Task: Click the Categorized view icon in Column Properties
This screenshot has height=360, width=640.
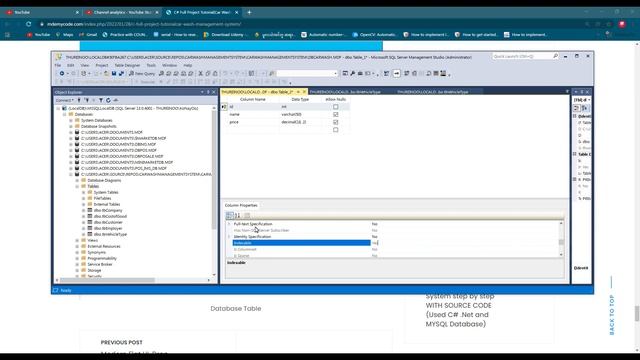Action: [x=229, y=215]
